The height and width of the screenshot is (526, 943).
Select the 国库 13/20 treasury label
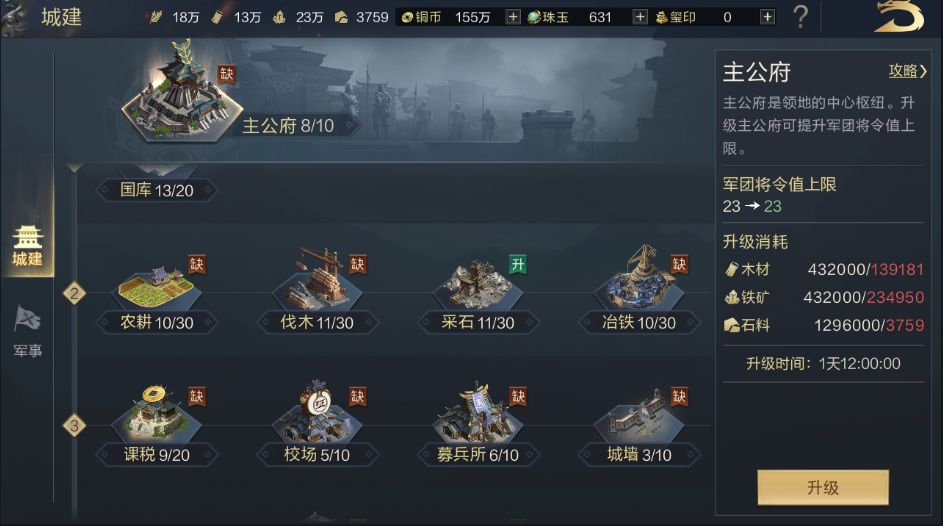click(x=156, y=189)
